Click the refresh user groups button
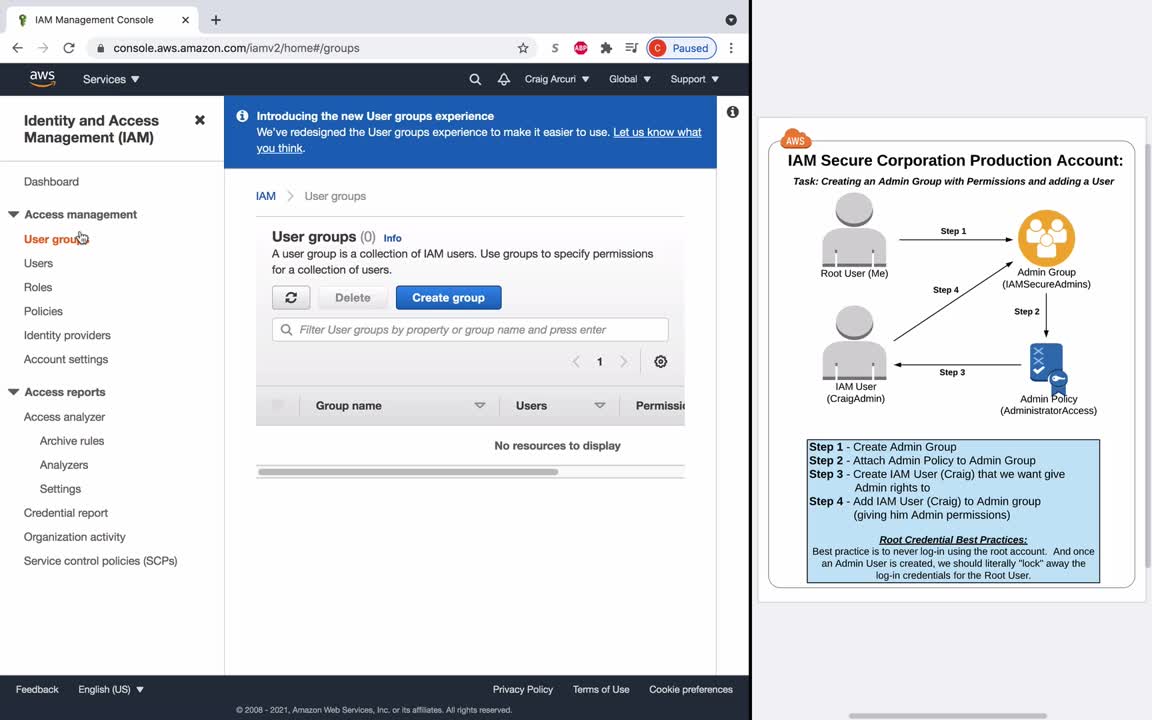Screen dimensions: 1152x720 [291, 298]
